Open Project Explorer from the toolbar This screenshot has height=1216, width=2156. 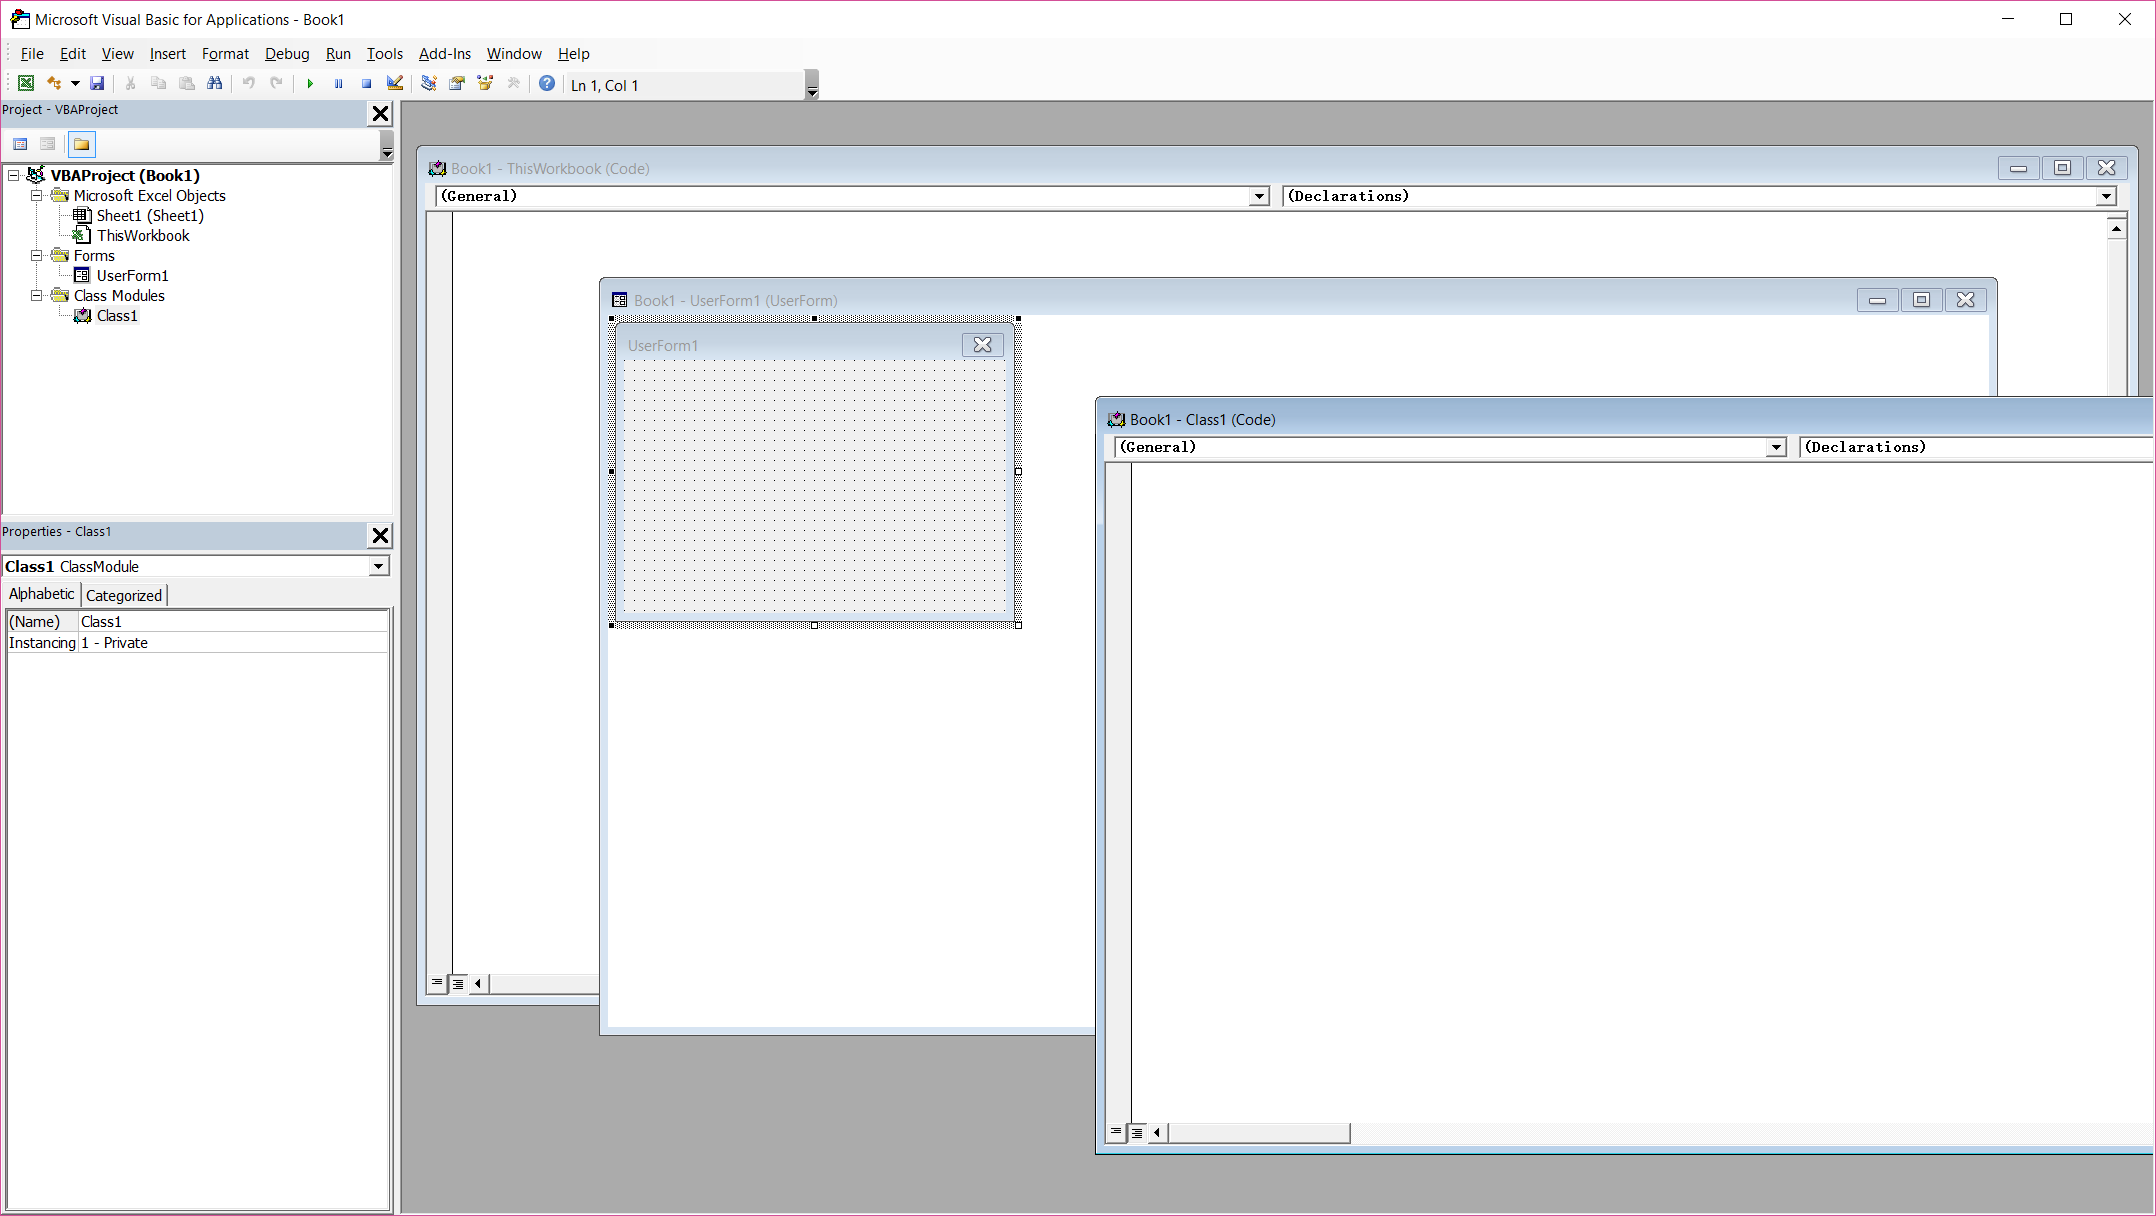click(x=428, y=84)
